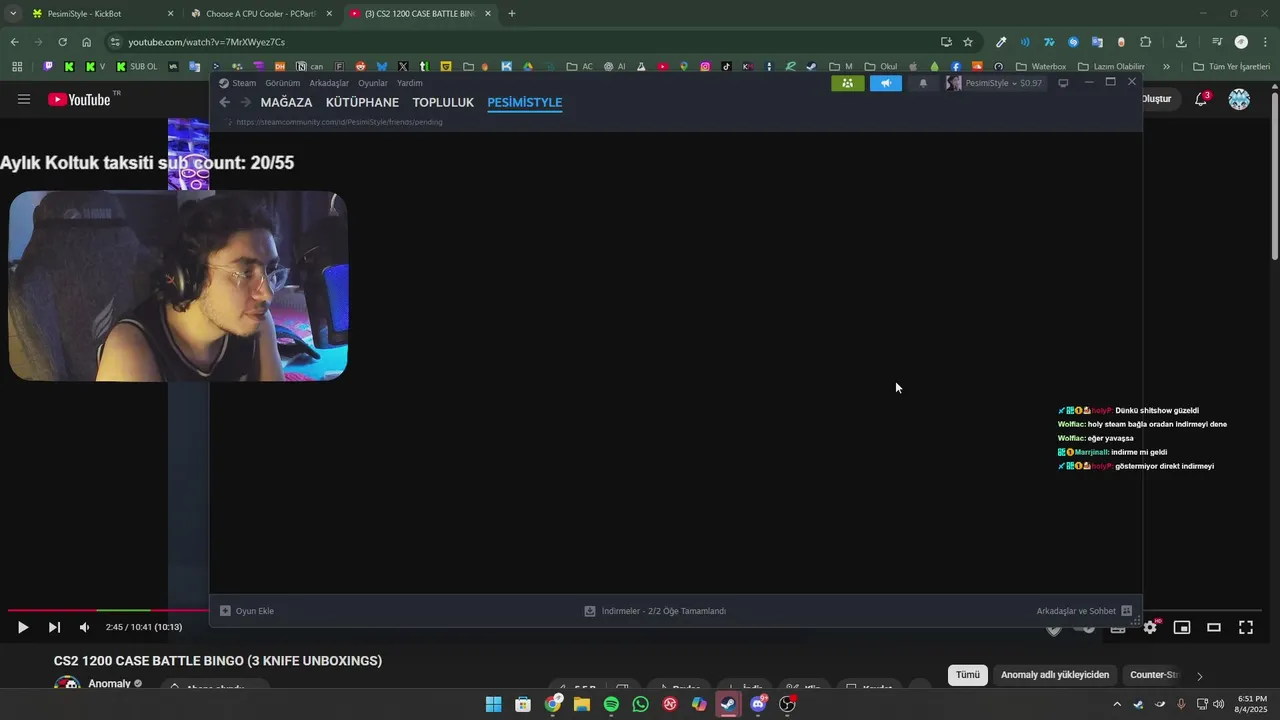Open the Görünüm menu in Steam
Screen dimensions: 1280x720
coord(282,83)
